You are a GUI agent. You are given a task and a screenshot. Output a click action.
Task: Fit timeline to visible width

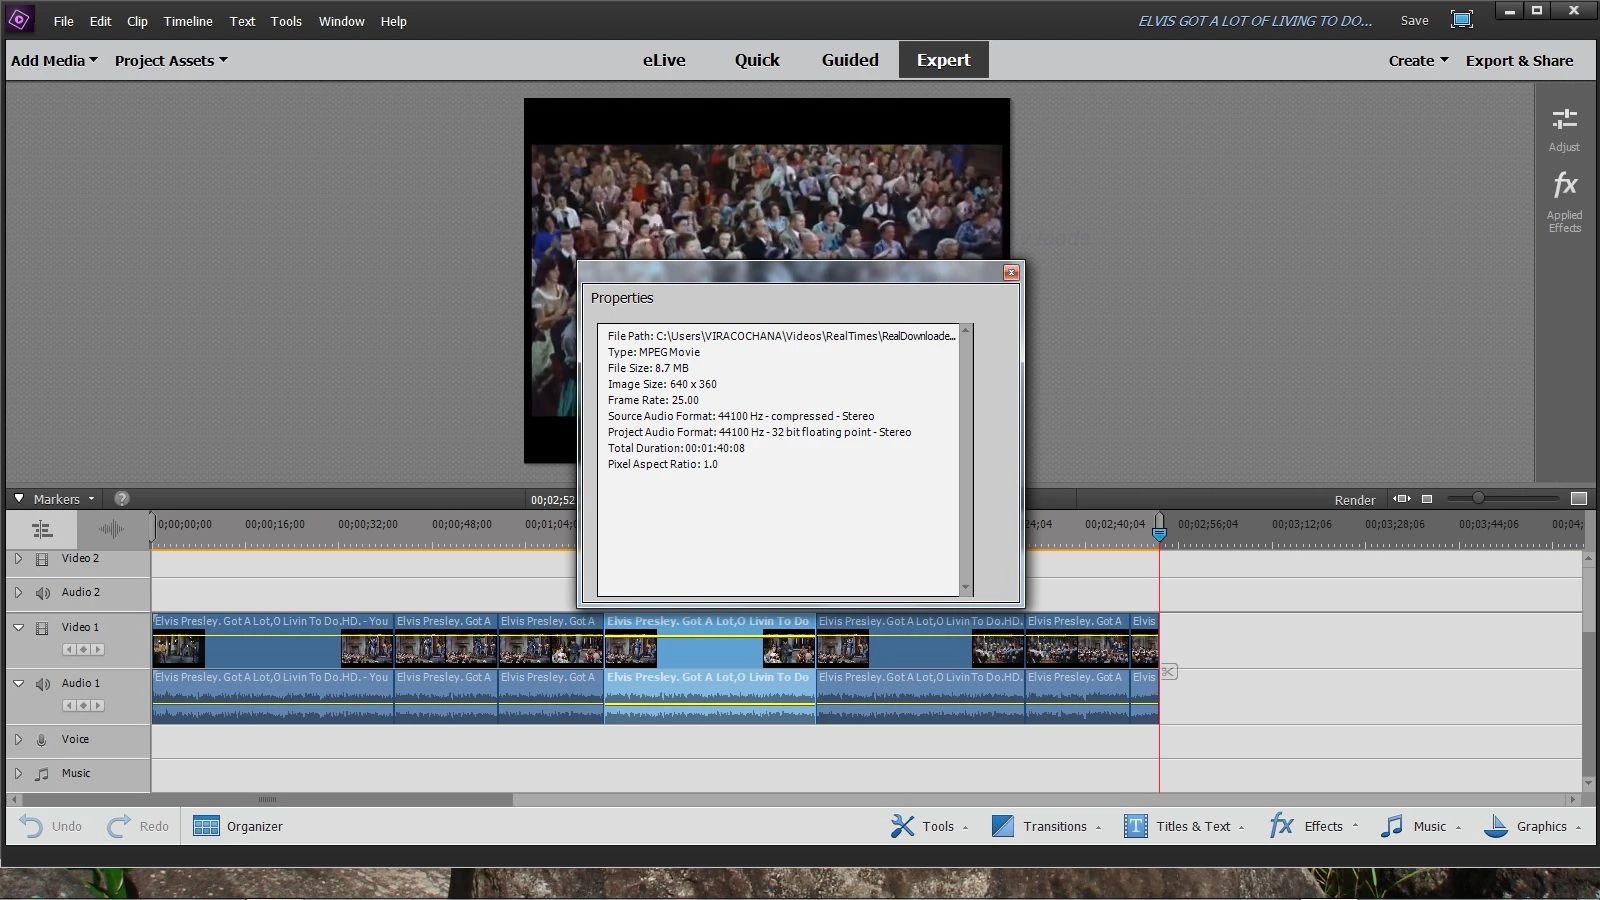click(1402, 498)
